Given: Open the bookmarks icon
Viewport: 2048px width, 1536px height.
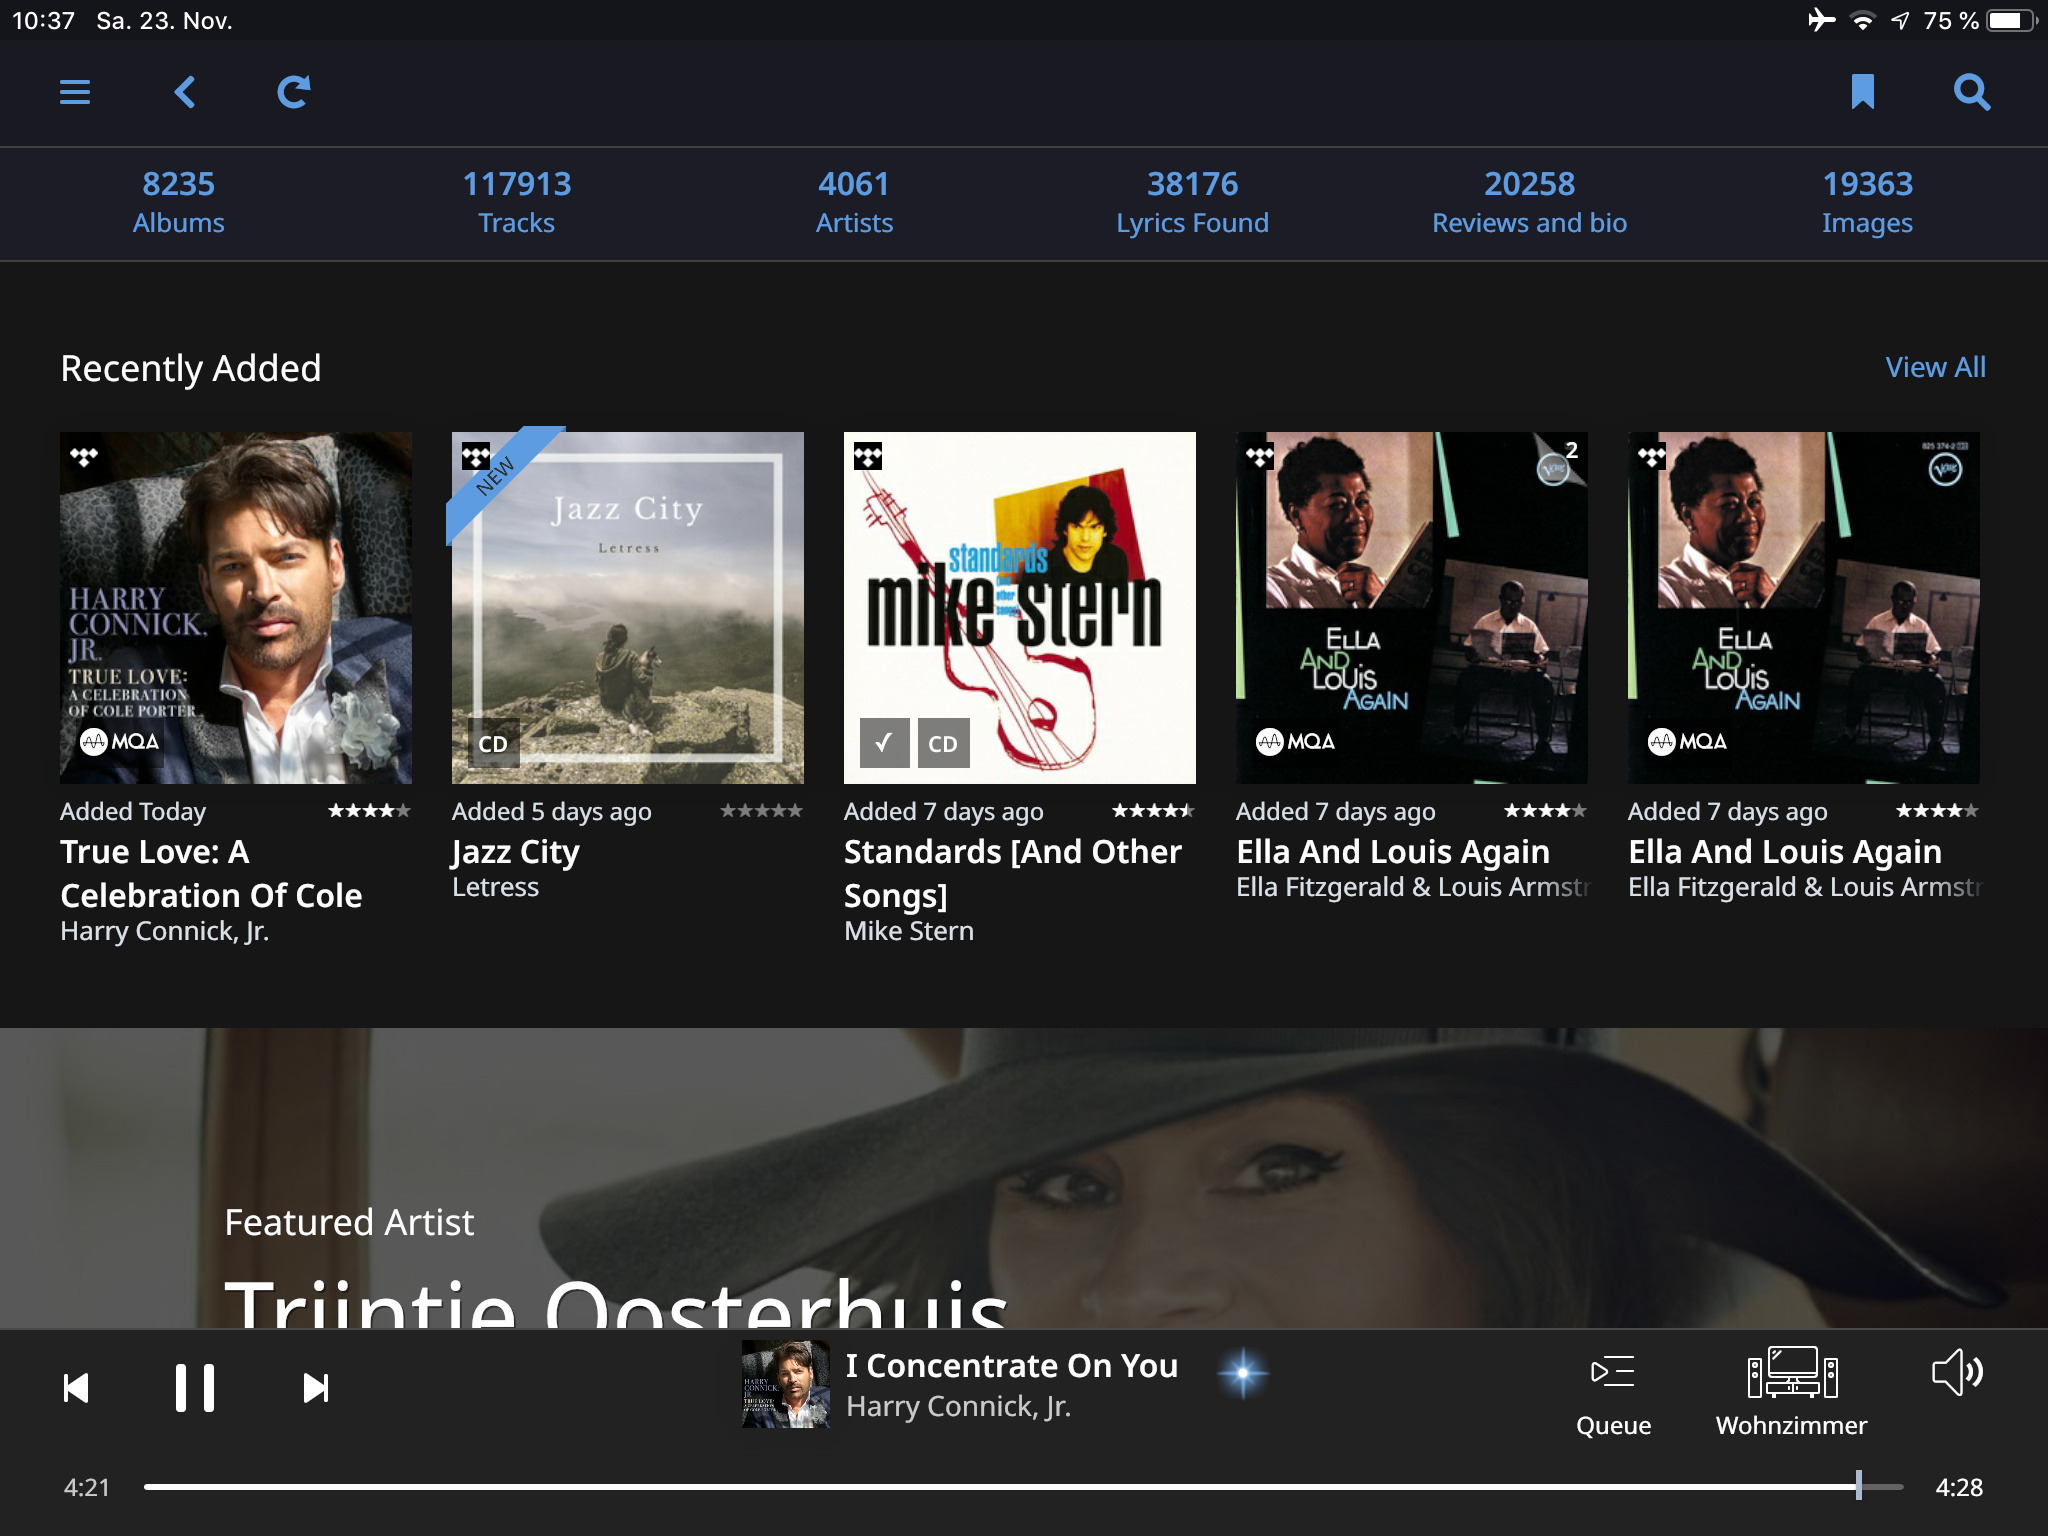Looking at the screenshot, I should pyautogui.click(x=1862, y=92).
